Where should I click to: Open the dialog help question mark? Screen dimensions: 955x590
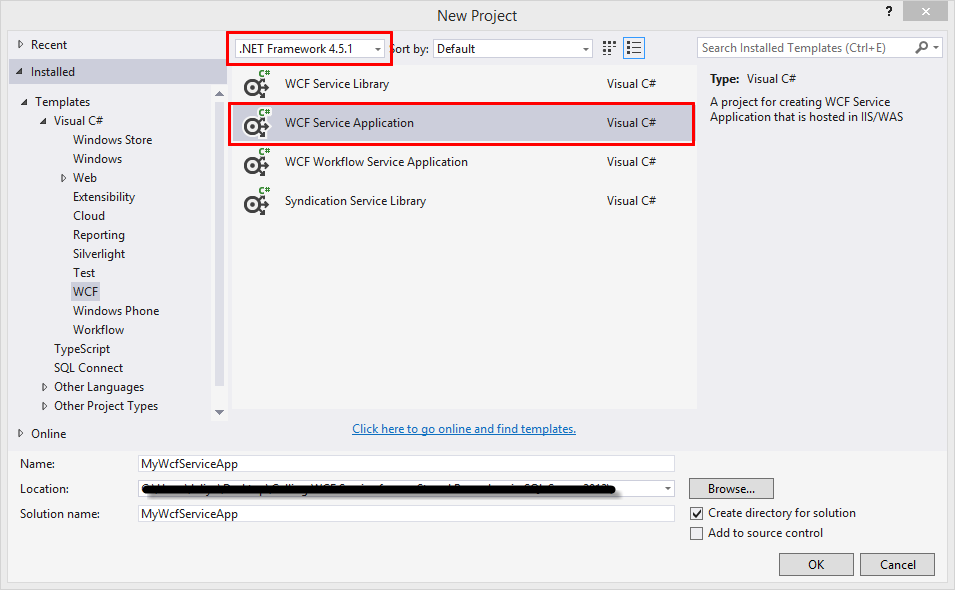[x=889, y=11]
